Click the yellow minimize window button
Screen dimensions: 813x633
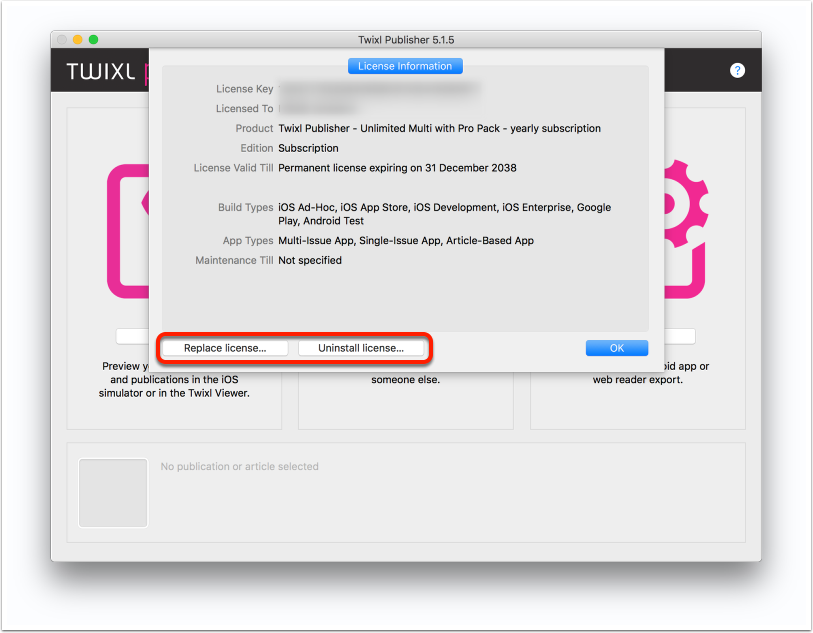coord(78,39)
